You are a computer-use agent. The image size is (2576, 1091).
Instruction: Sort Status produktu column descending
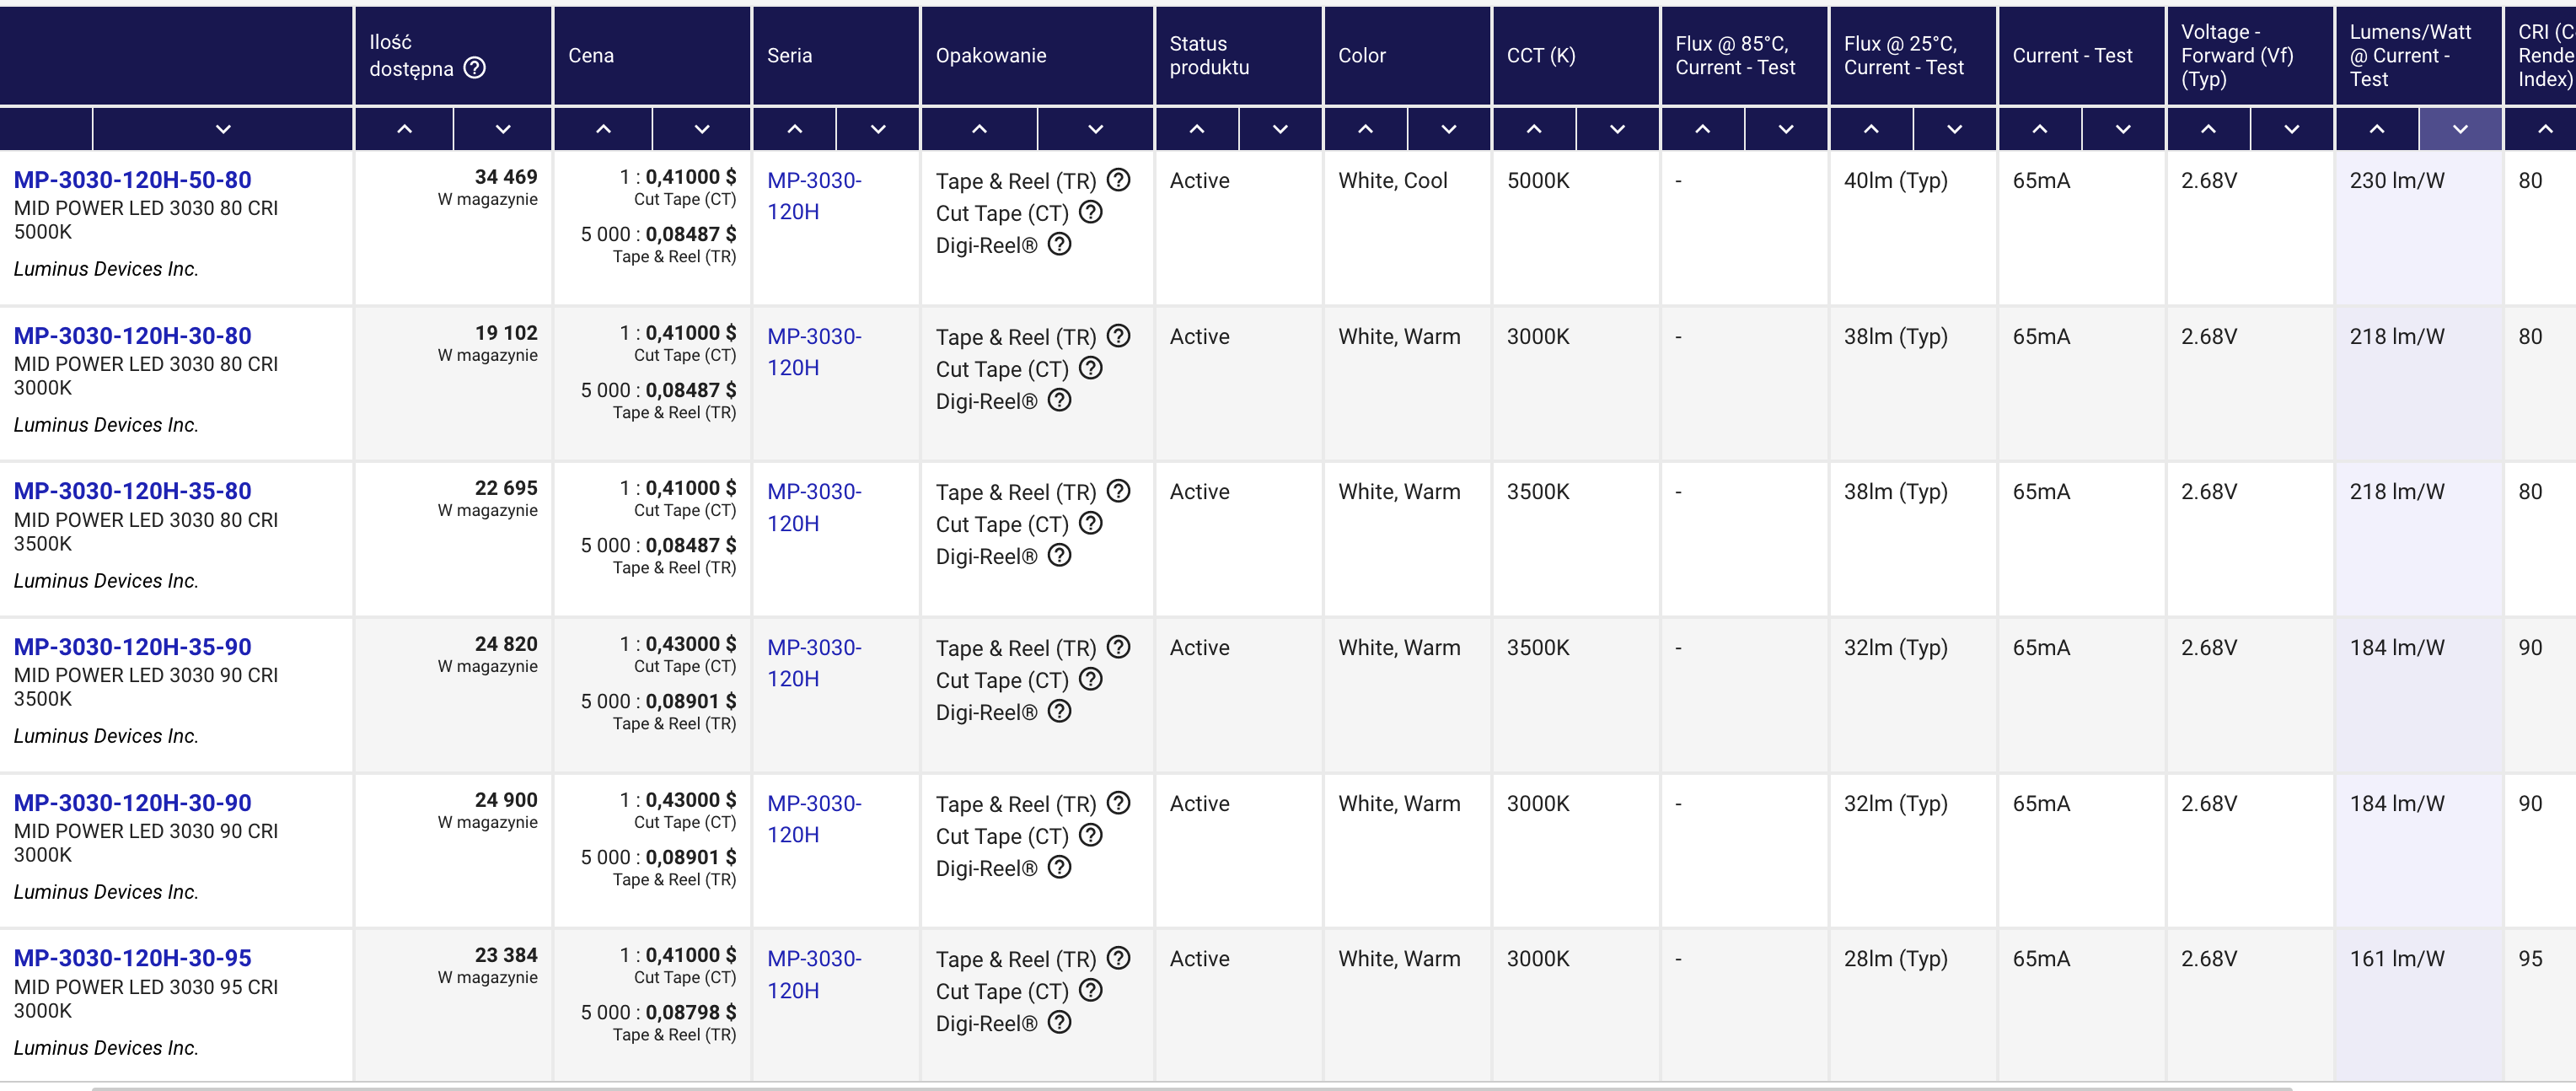[x=1280, y=129]
